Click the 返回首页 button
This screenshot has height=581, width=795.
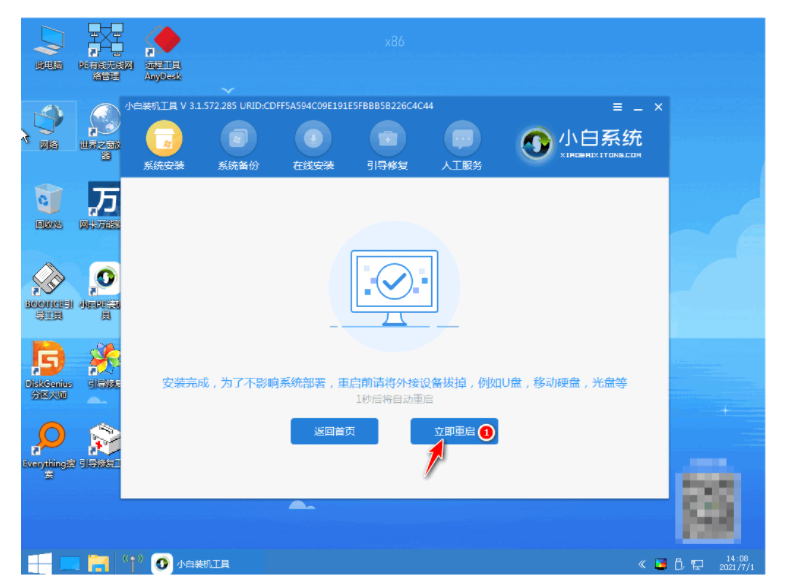click(334, 431)
